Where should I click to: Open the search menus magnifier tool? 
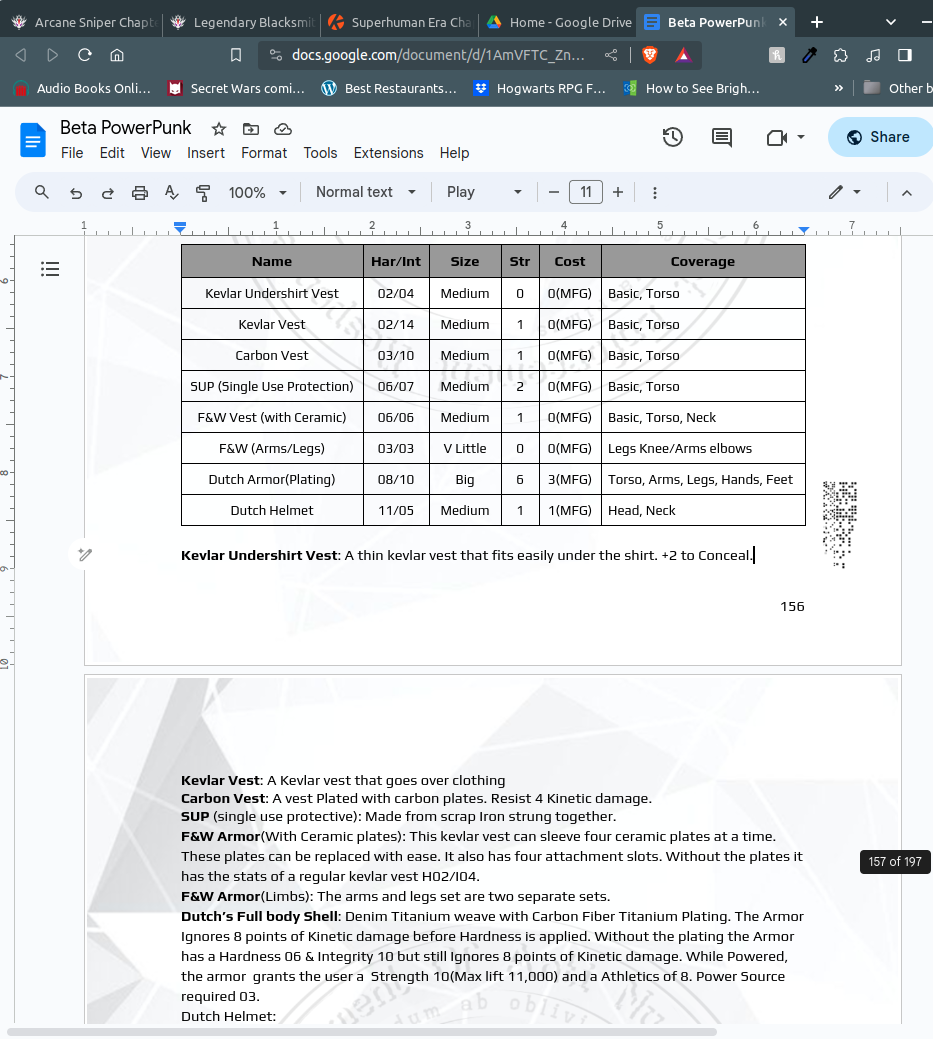coord(42,192)
